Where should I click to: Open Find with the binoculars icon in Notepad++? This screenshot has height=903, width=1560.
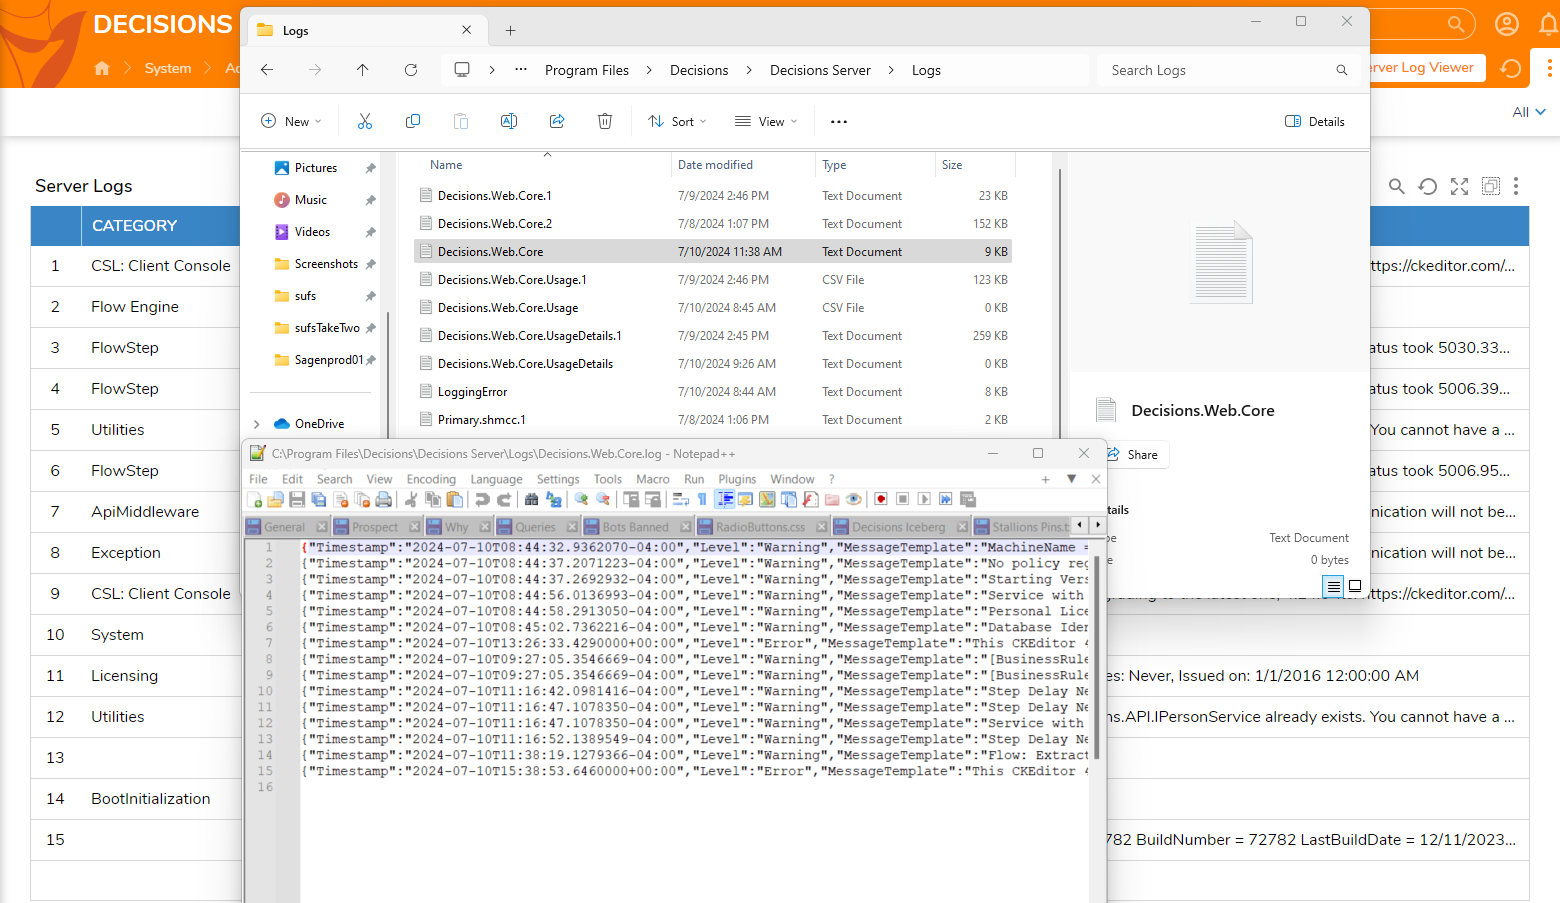[x=531, y=499]
